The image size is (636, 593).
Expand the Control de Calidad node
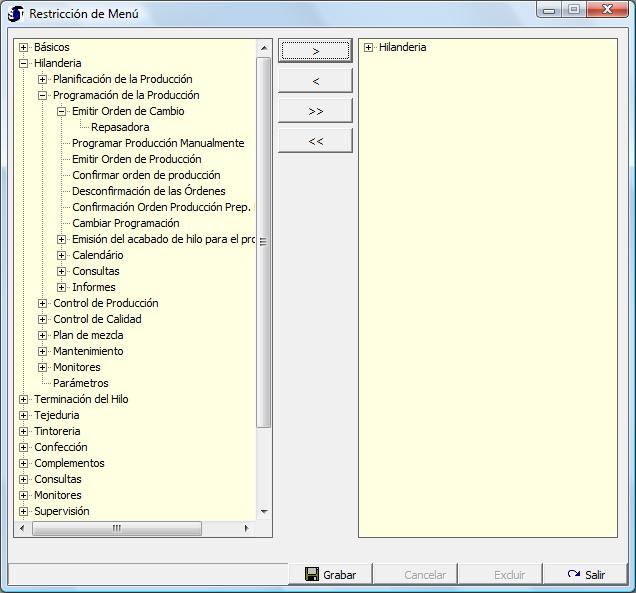click(x=43, y=319)
